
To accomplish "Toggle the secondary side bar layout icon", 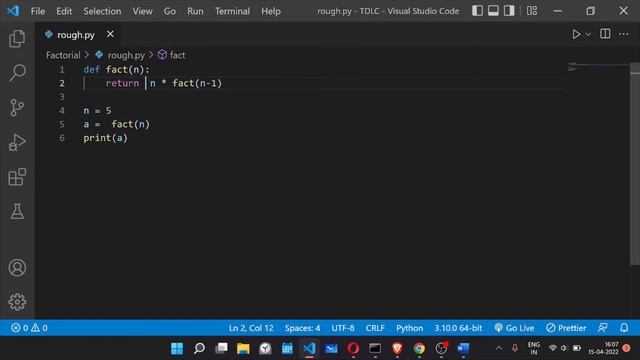I will [x=509, y=11].
